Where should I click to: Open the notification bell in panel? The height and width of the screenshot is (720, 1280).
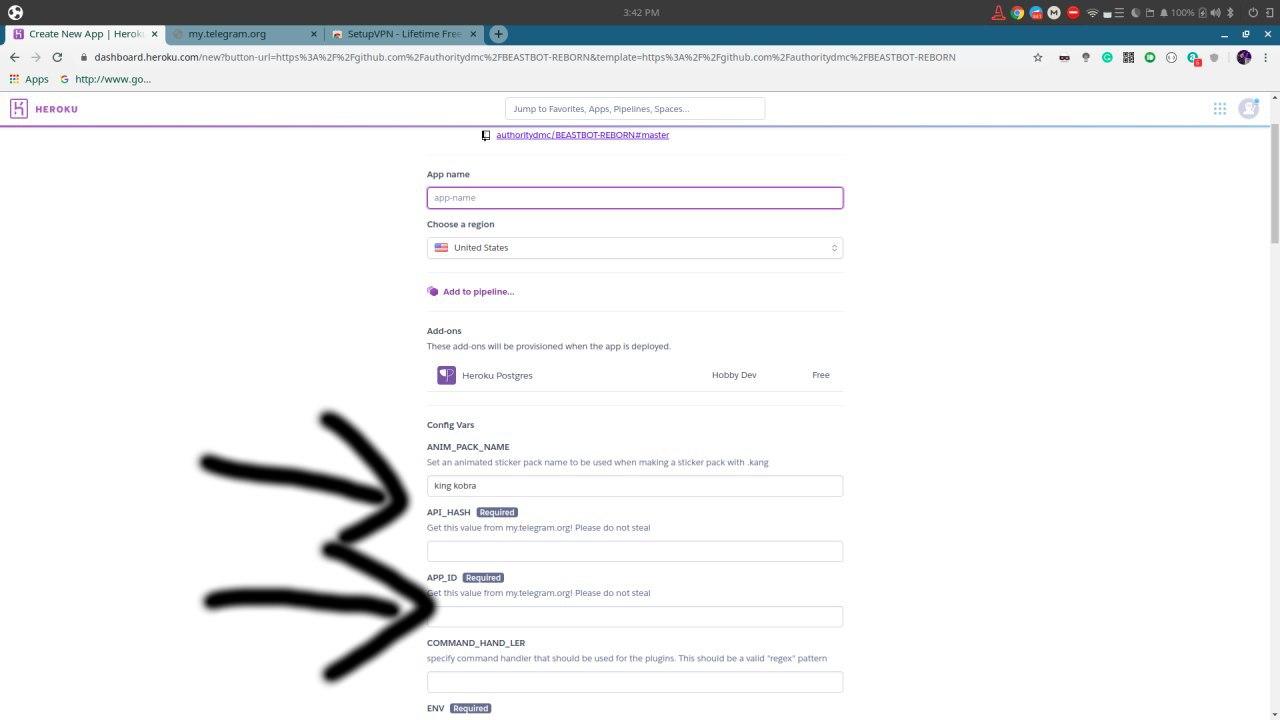[x=1164, y=13]
